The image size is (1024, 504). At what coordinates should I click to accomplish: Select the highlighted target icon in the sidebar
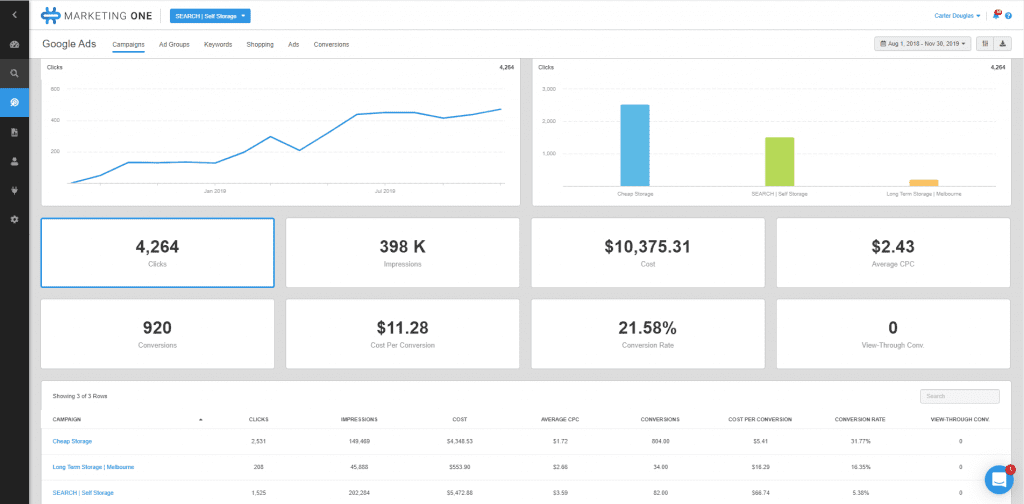tap(14, 102)
